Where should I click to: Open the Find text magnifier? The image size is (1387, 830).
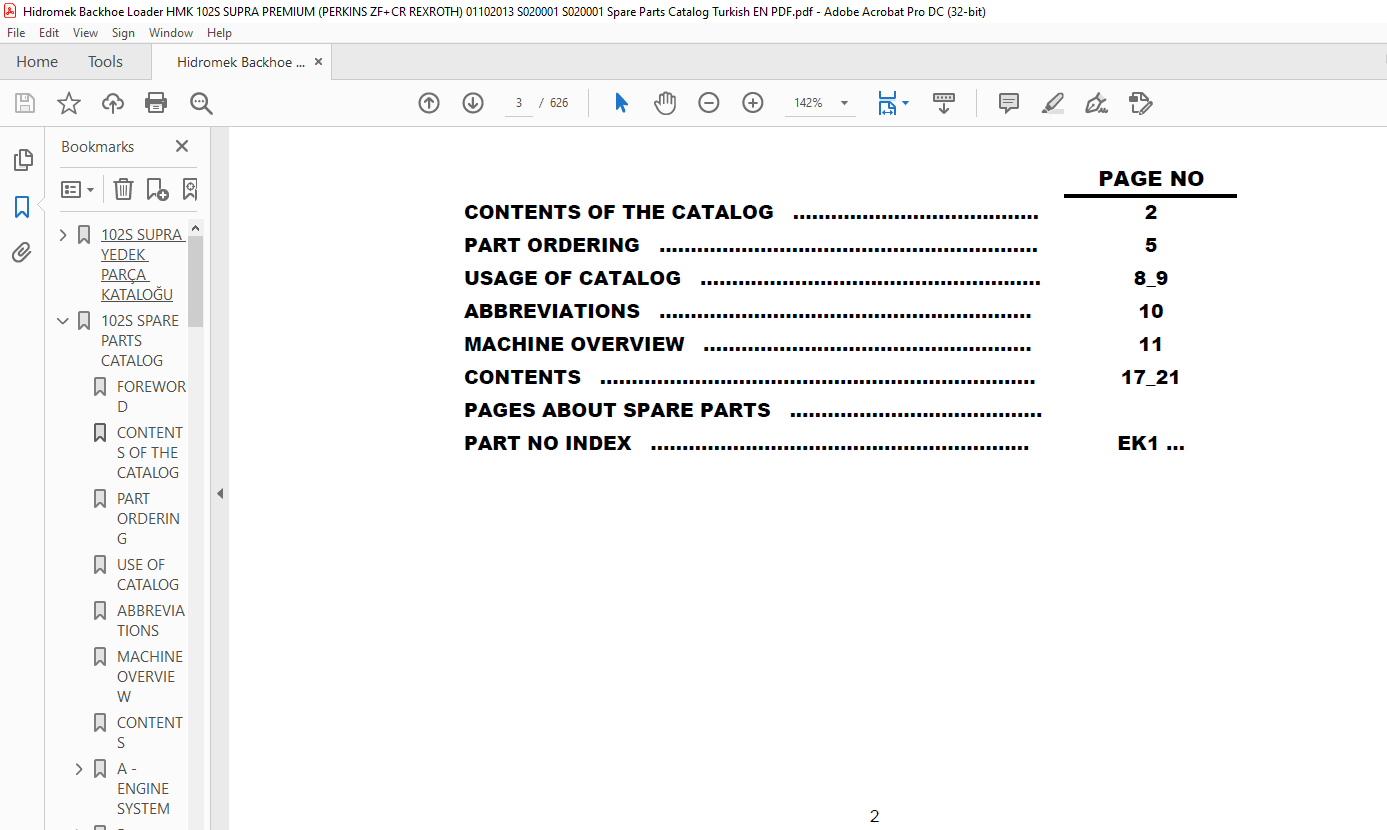coord(201,103)
